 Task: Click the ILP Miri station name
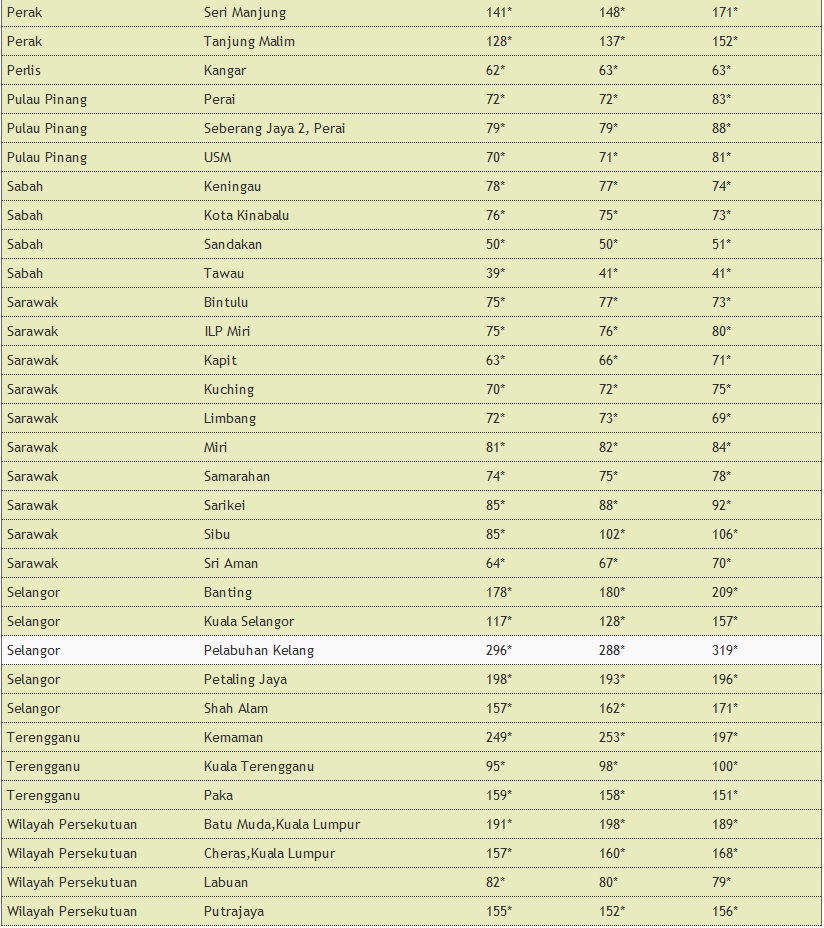pyautogui.click(x=227, y=332)
